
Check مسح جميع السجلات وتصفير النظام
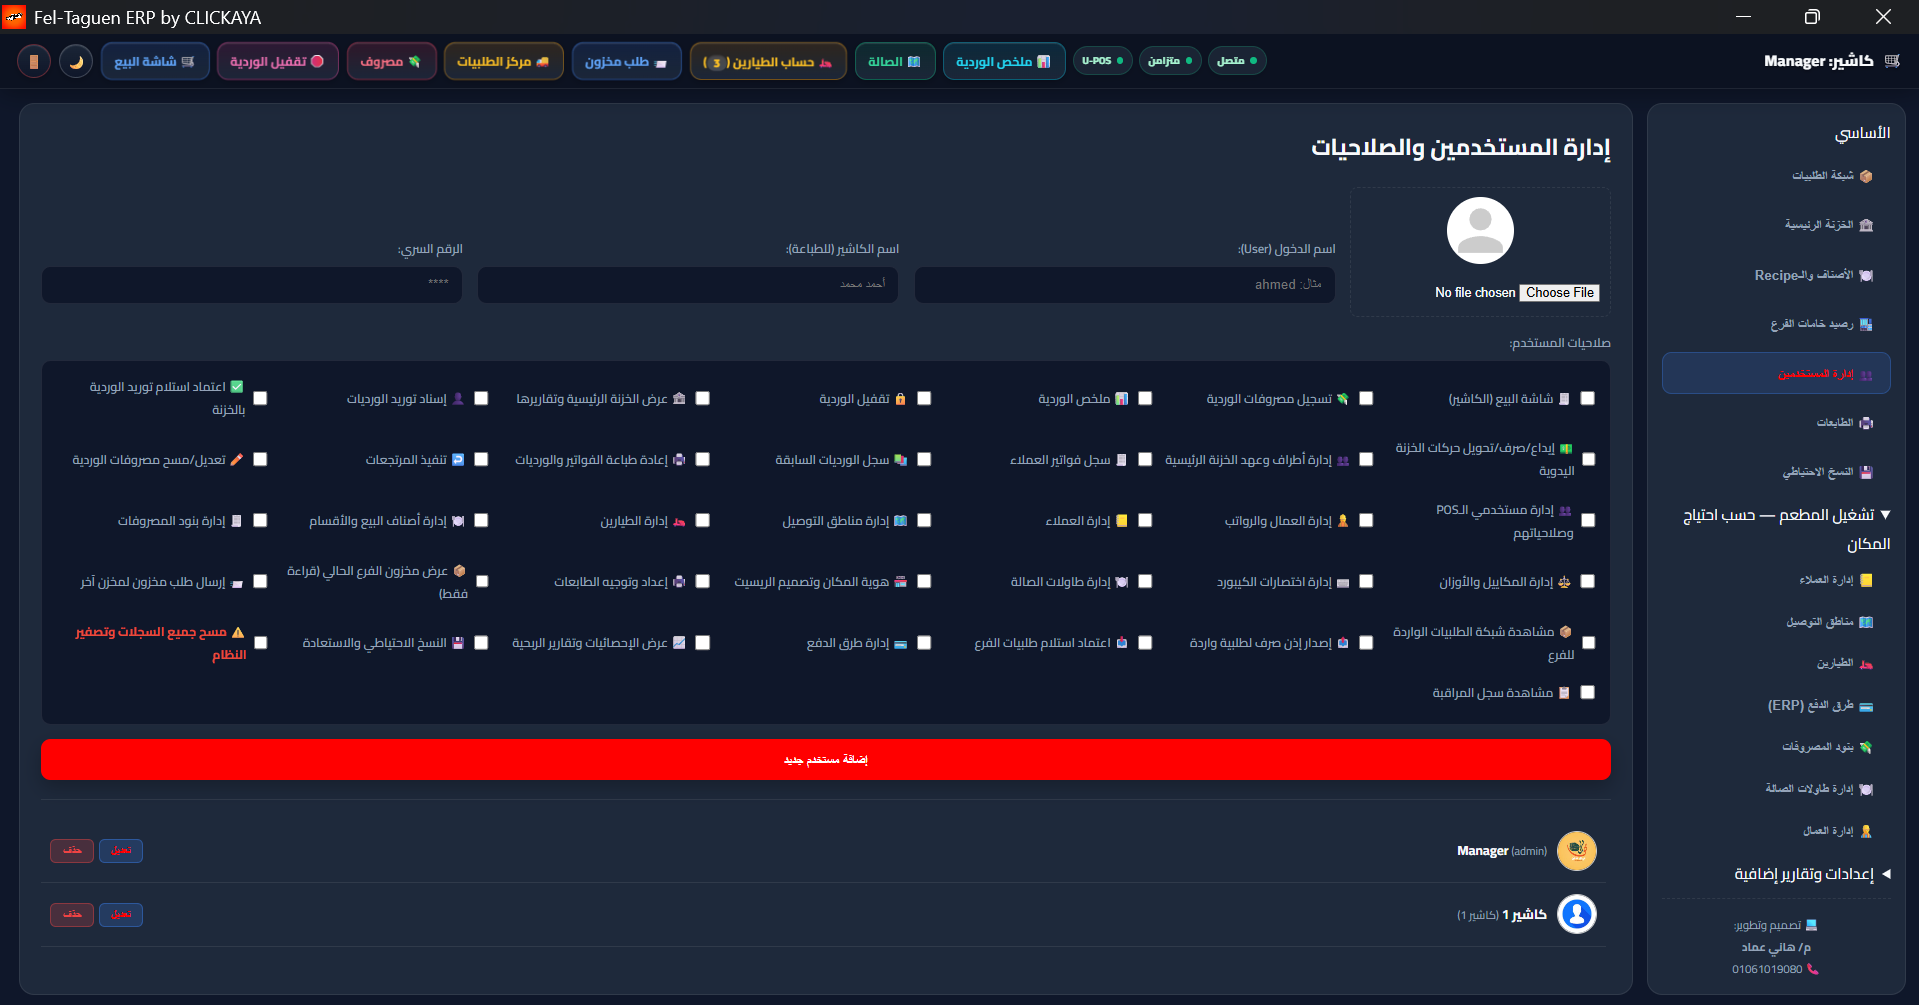[x=261, y=643]
